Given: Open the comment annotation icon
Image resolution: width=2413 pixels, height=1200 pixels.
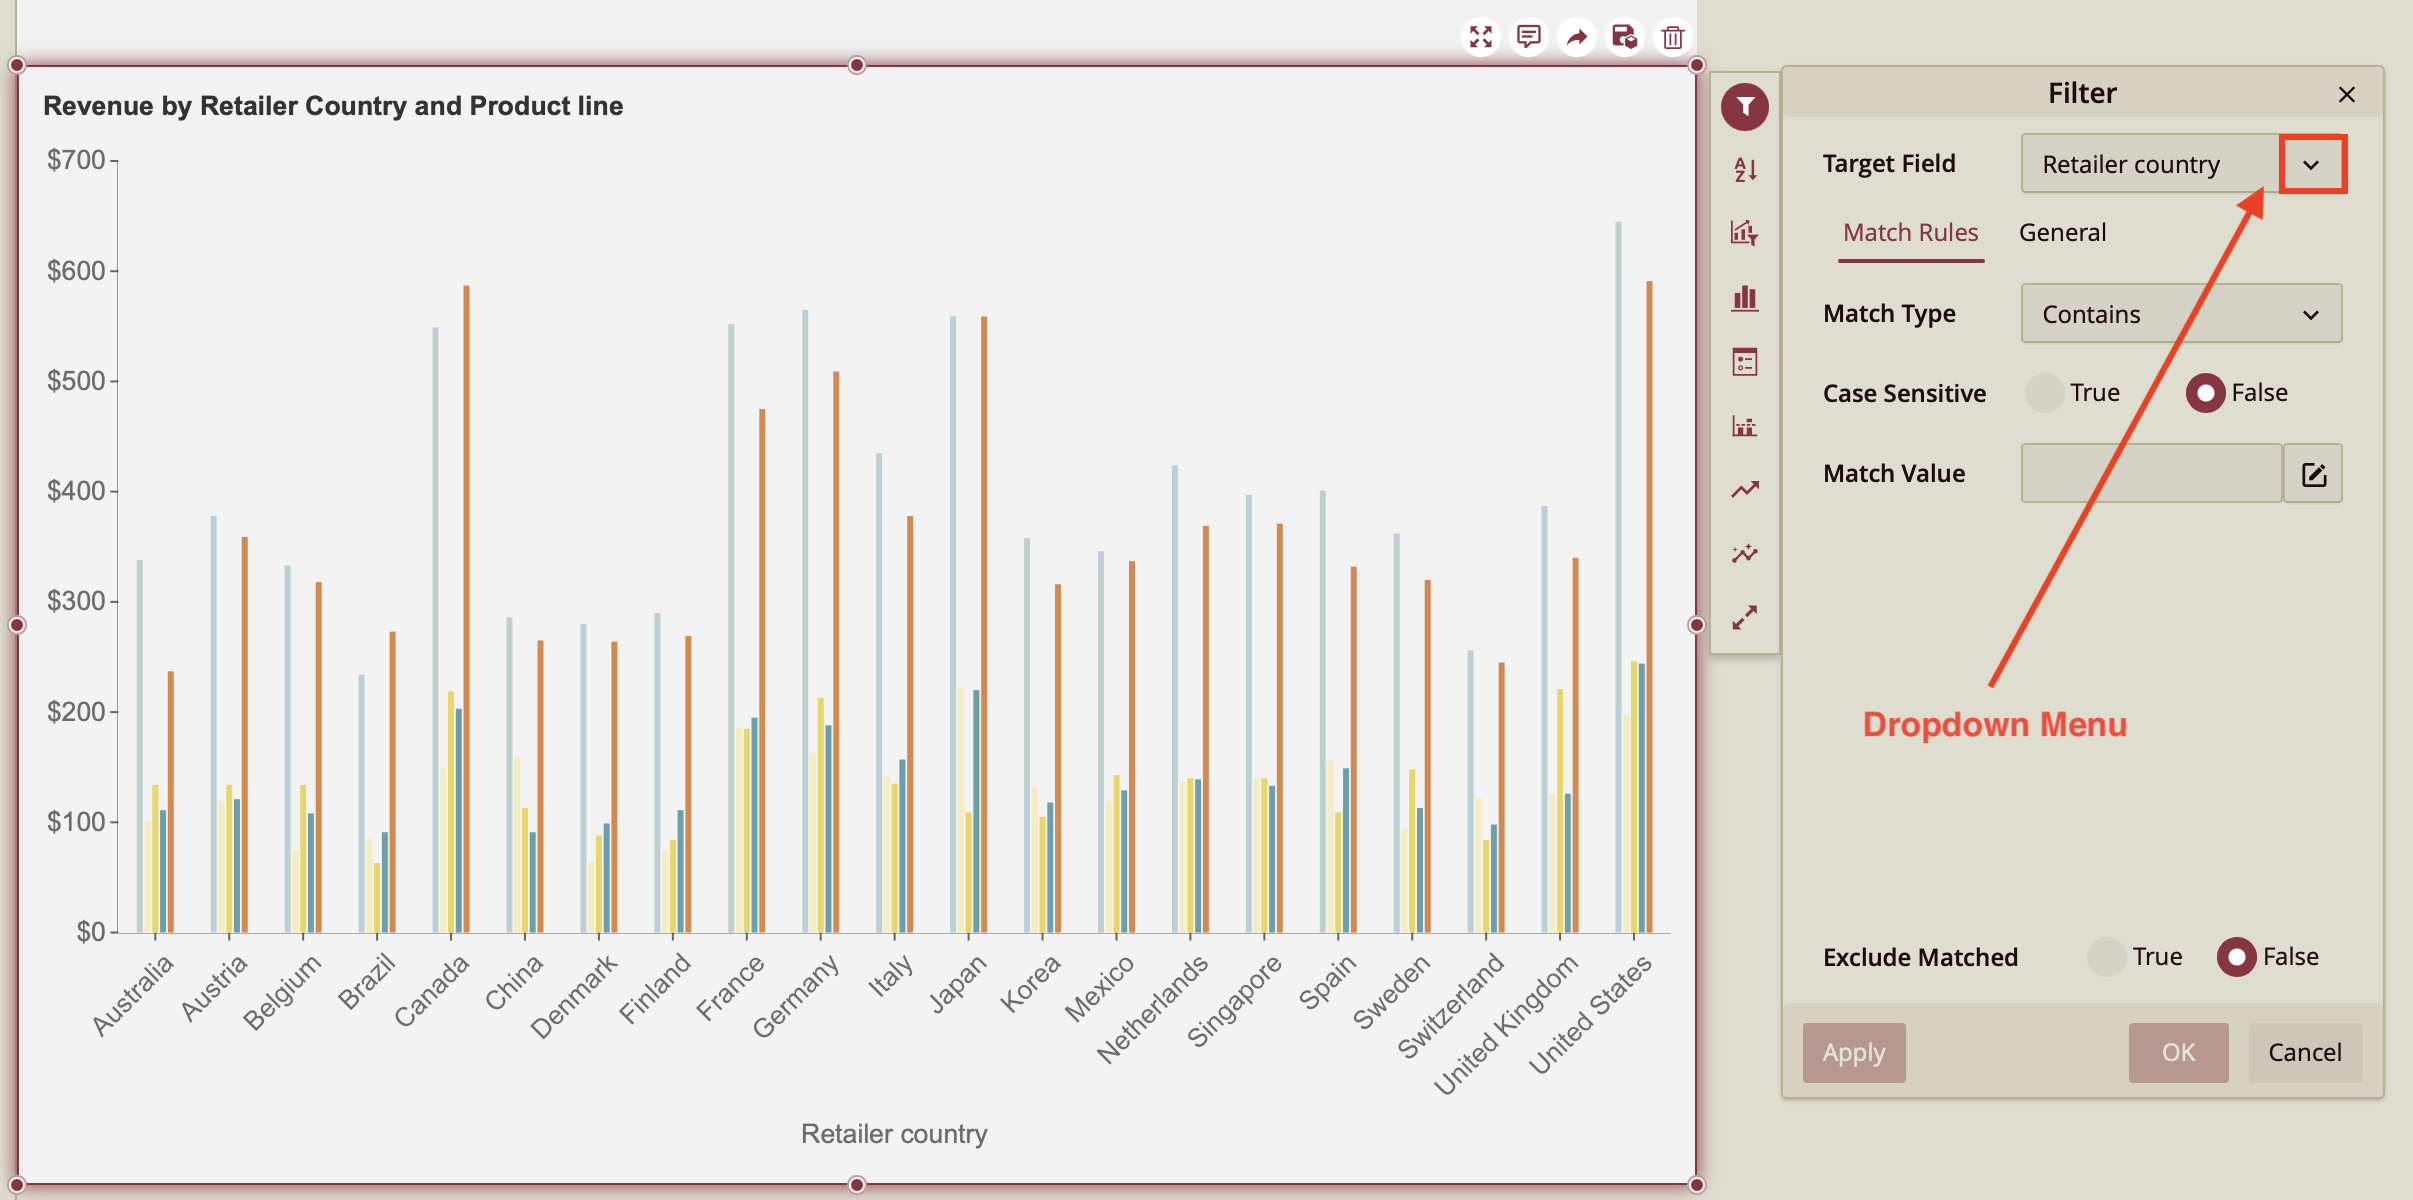Looking at the screenshot, I should [1529, 38].
